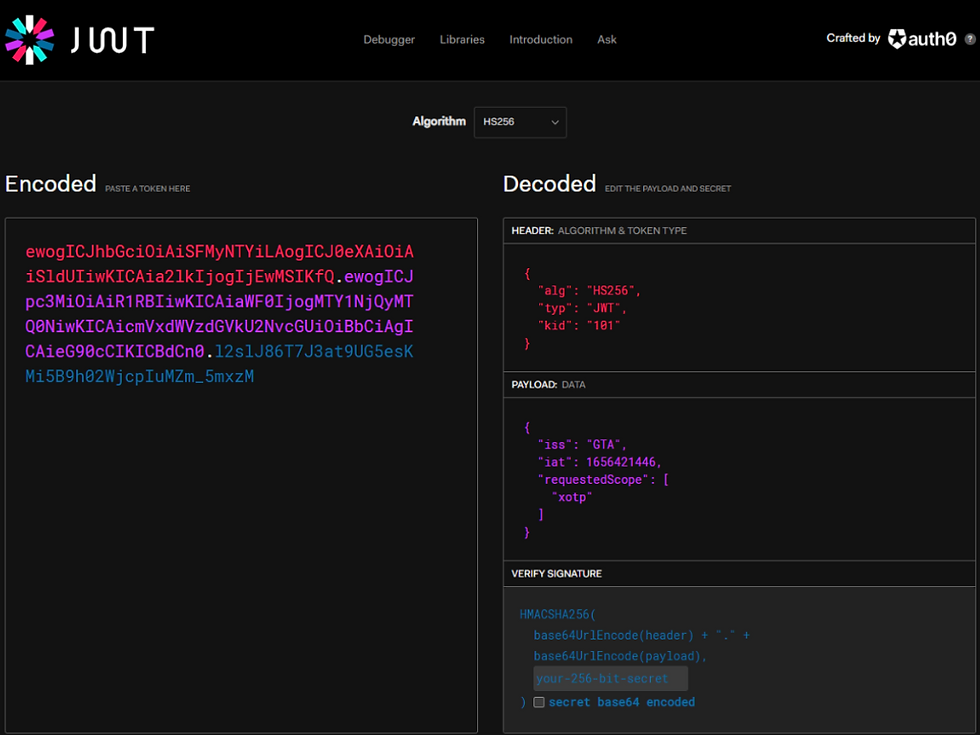
Task: Open the help question mark icon
Action: (969, 39)
